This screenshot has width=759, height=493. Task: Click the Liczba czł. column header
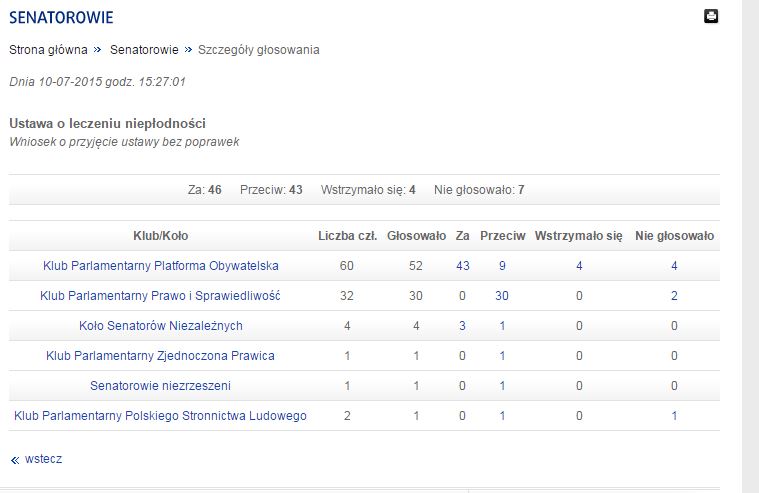tap(348, 236)
